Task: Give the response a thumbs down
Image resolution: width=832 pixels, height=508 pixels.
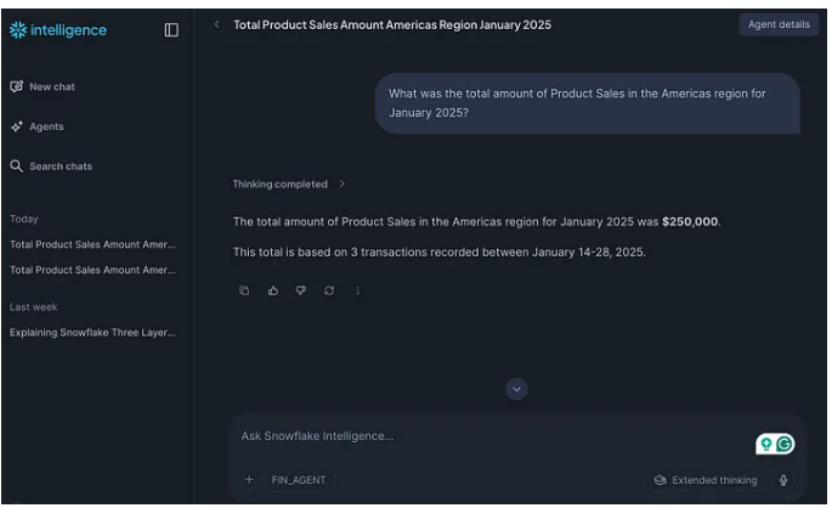Action: pyautogui.click(x=301, y=291)
